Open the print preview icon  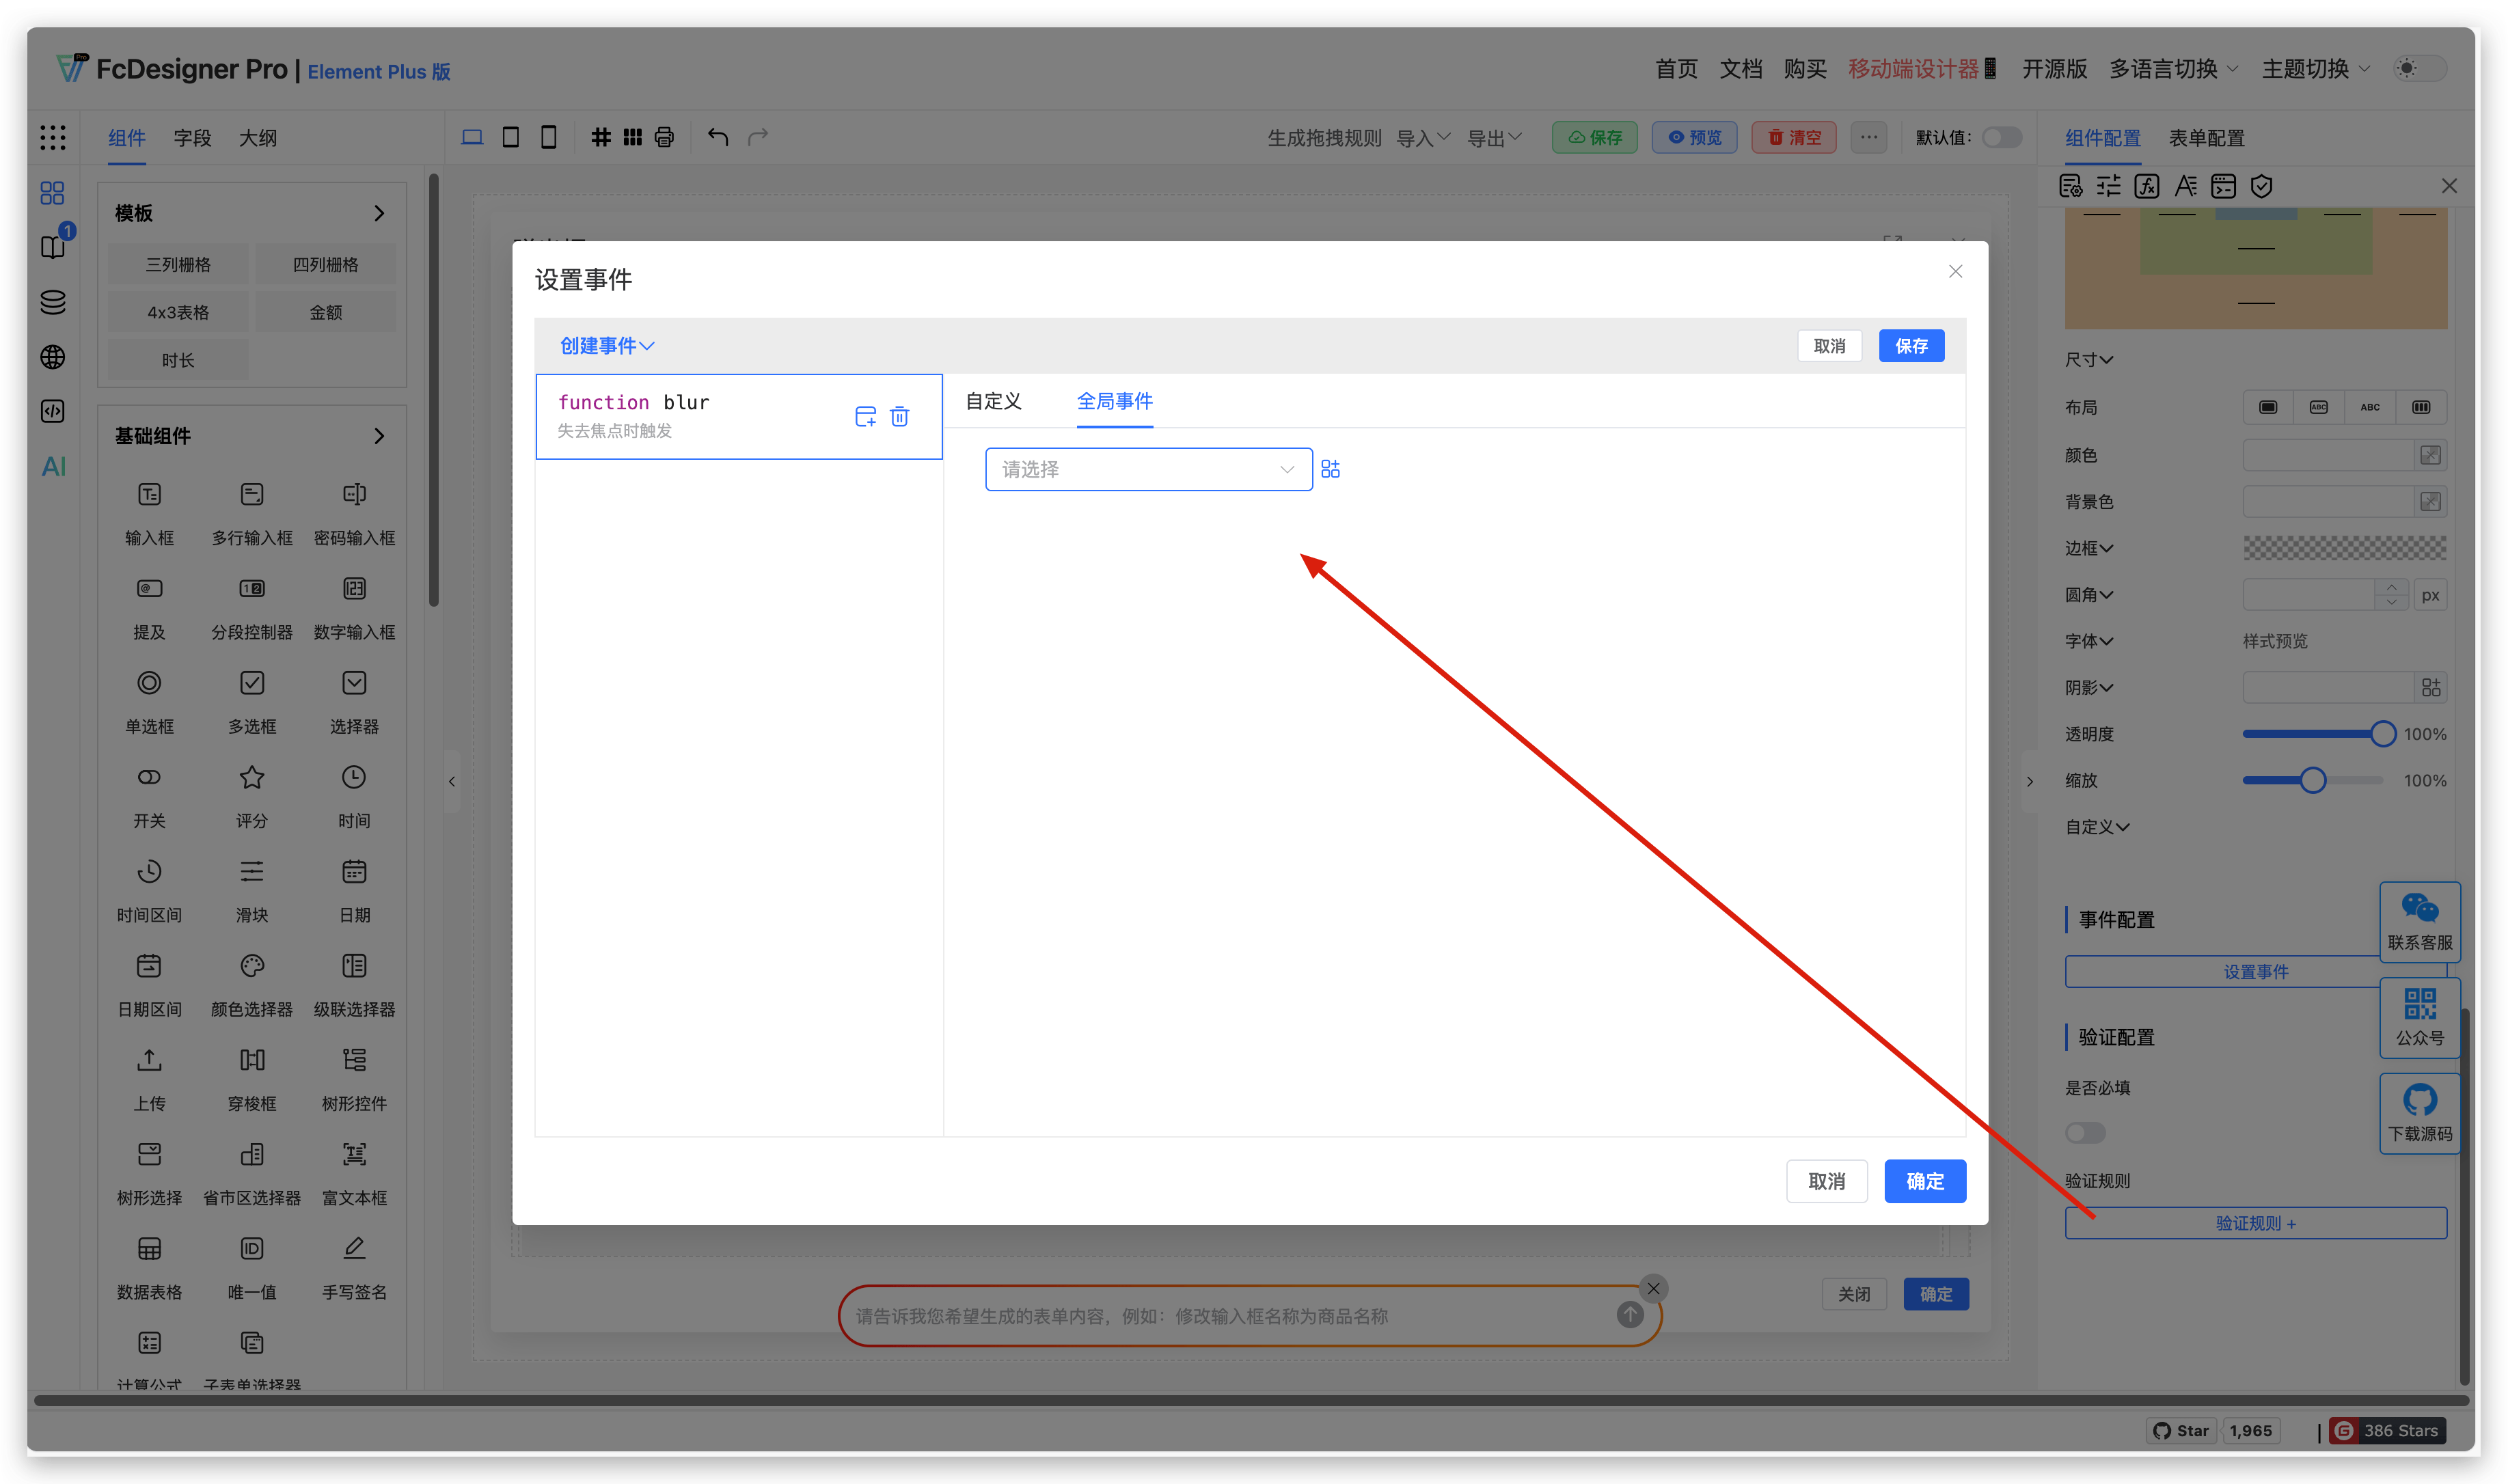pyautogui.click(x=663, y=137)
